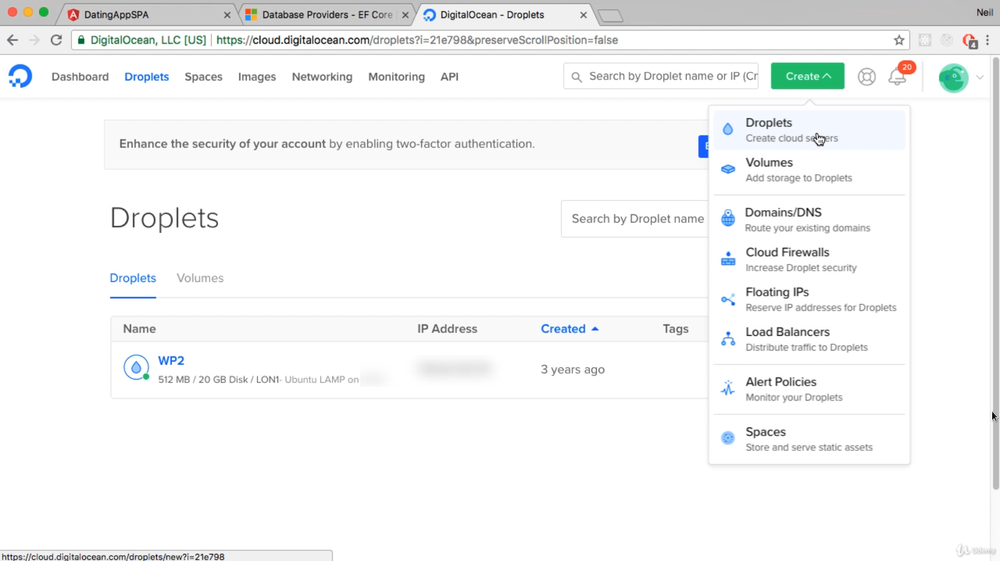Open API in the top navigation
1000x561 pixels.
pos(450,76)
